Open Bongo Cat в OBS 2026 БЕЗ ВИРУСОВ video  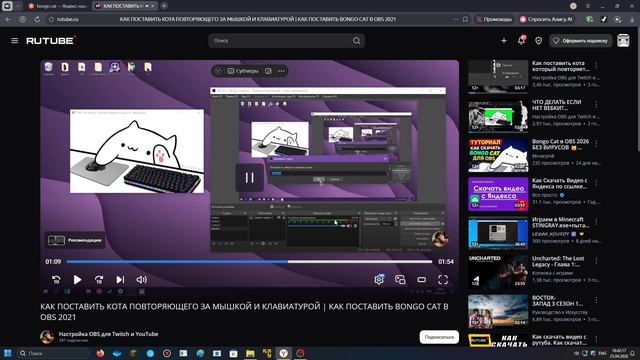[498, 155]
